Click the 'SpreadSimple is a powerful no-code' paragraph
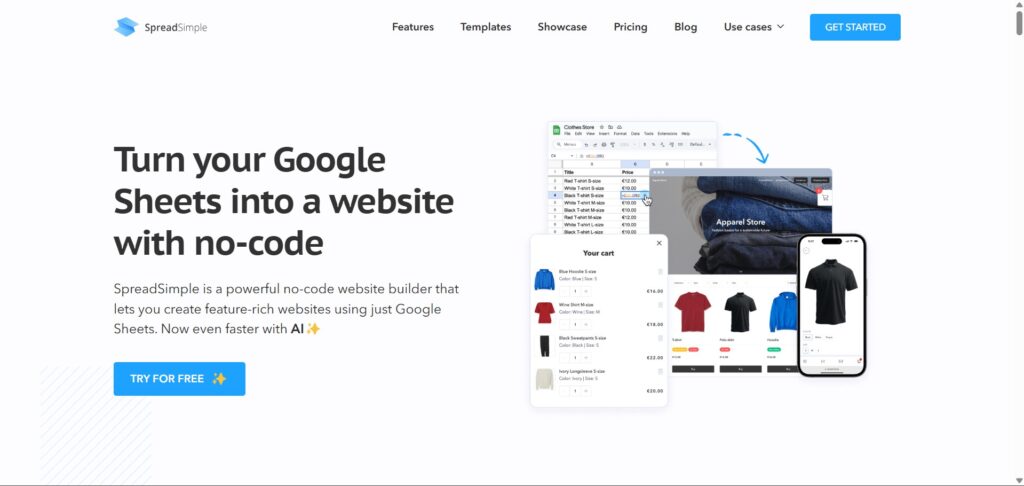 point(286,308)
